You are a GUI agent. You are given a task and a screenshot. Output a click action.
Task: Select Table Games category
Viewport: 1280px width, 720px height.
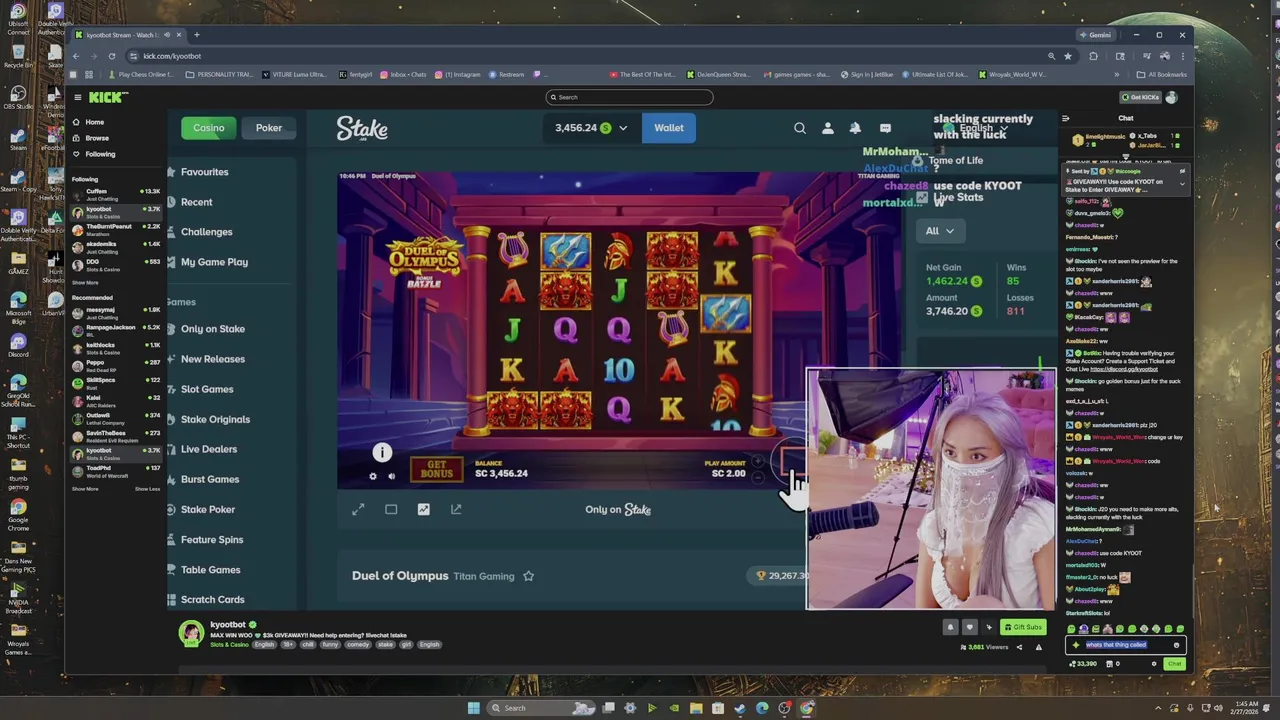click(211, 569)
